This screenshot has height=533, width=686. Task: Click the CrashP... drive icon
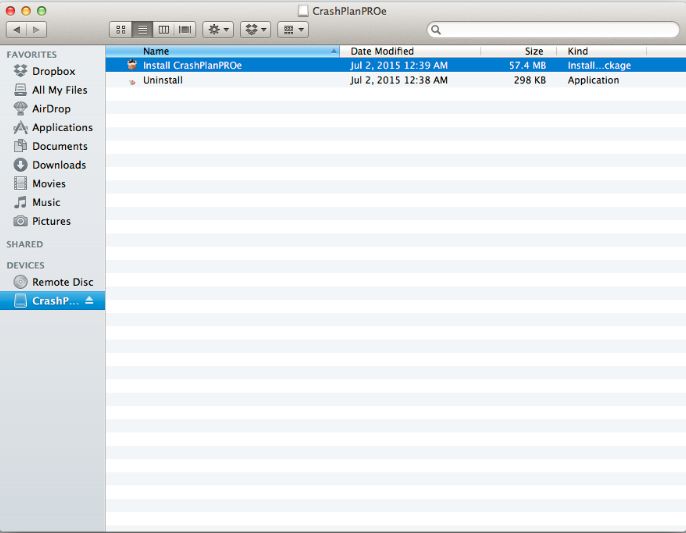[20, 301]
